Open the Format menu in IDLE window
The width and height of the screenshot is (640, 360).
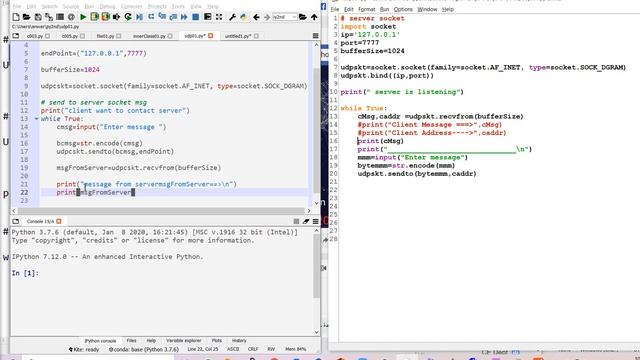[x=367, y=9]
